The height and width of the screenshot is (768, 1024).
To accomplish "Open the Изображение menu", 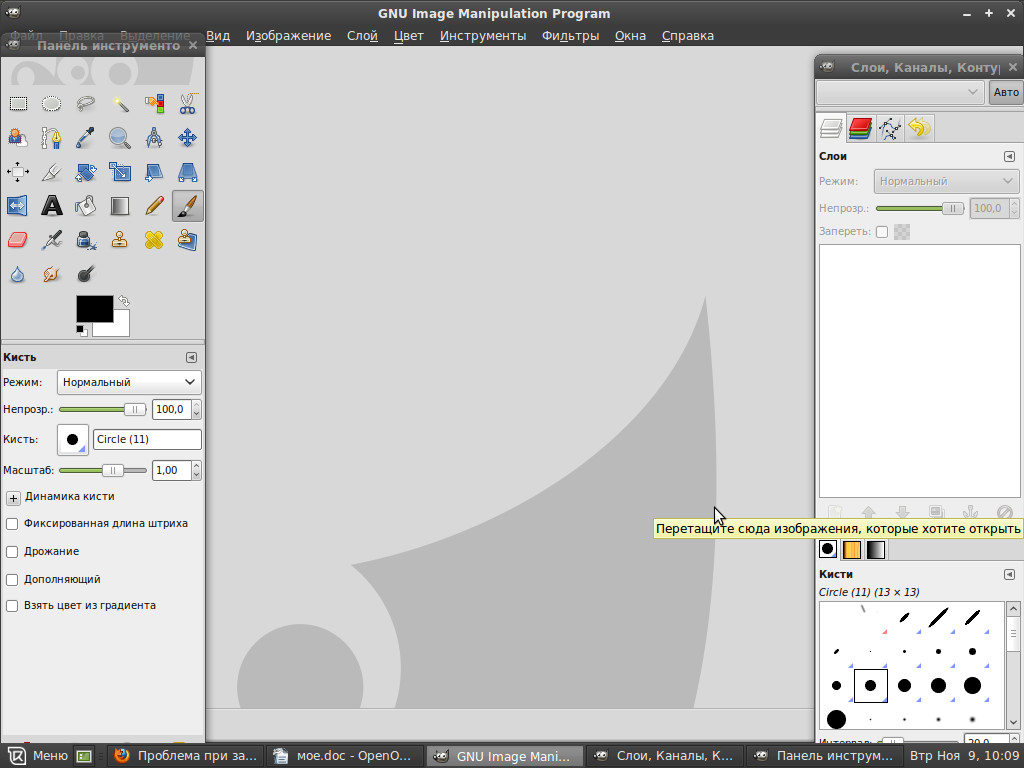I will [x=289, y=36].
